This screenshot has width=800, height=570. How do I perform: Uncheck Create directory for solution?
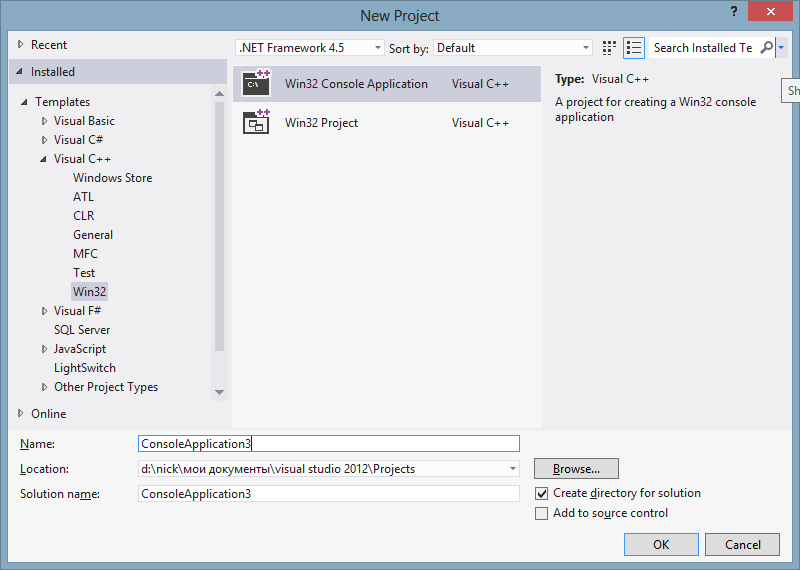(541, 493)
